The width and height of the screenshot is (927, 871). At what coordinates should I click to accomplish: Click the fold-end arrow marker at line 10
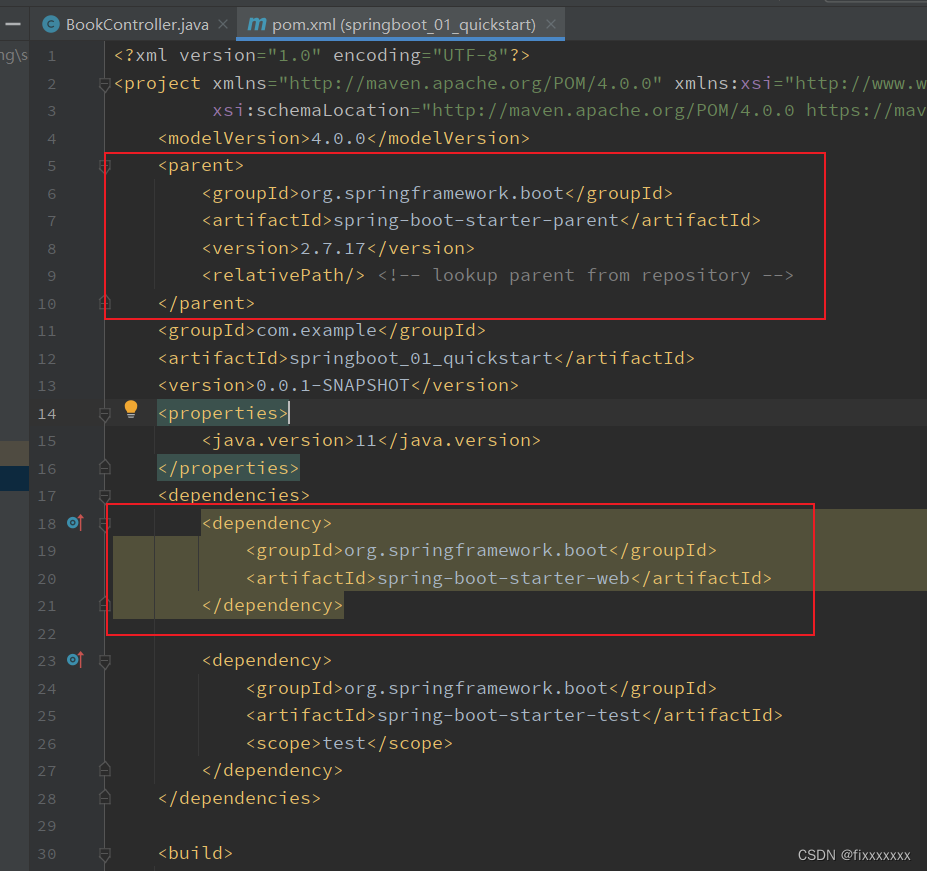click(104, 301)
